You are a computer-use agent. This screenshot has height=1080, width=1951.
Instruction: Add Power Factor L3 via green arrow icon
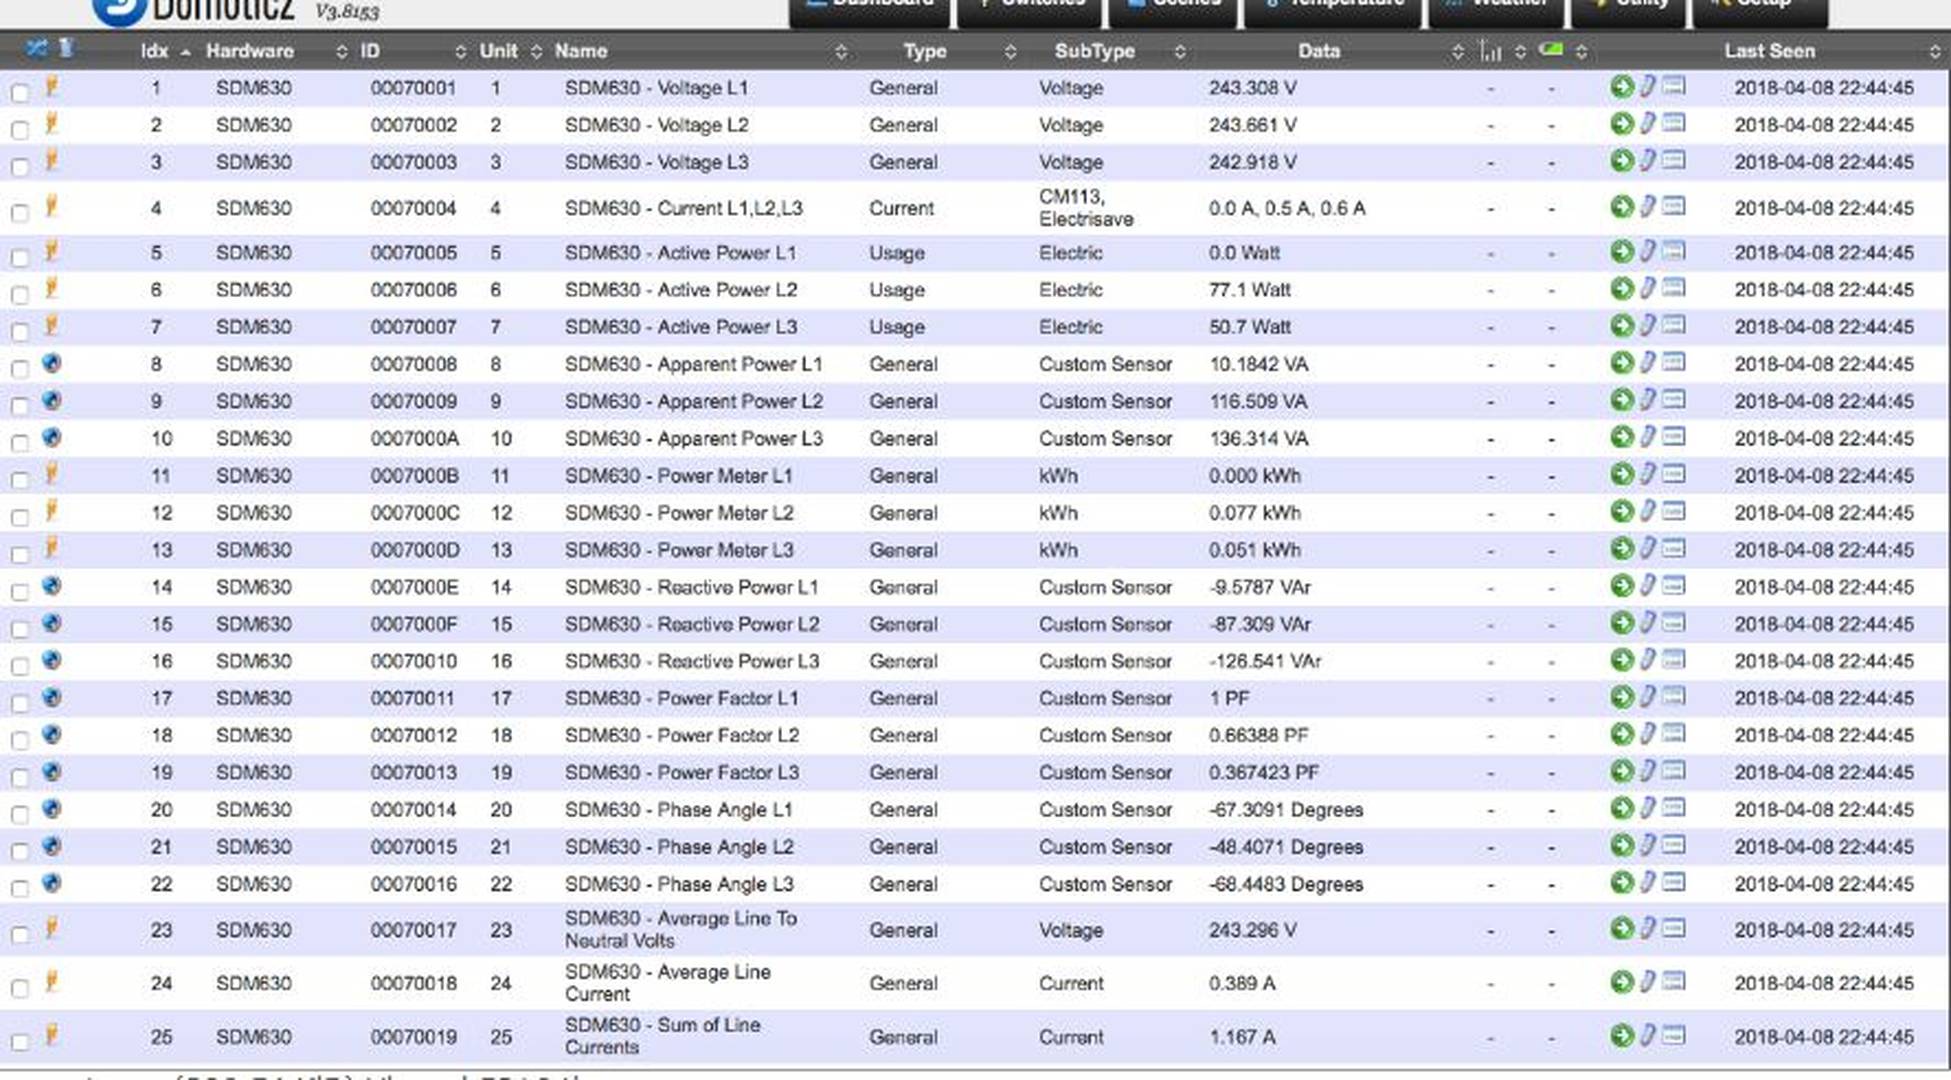pos(1621,771)
